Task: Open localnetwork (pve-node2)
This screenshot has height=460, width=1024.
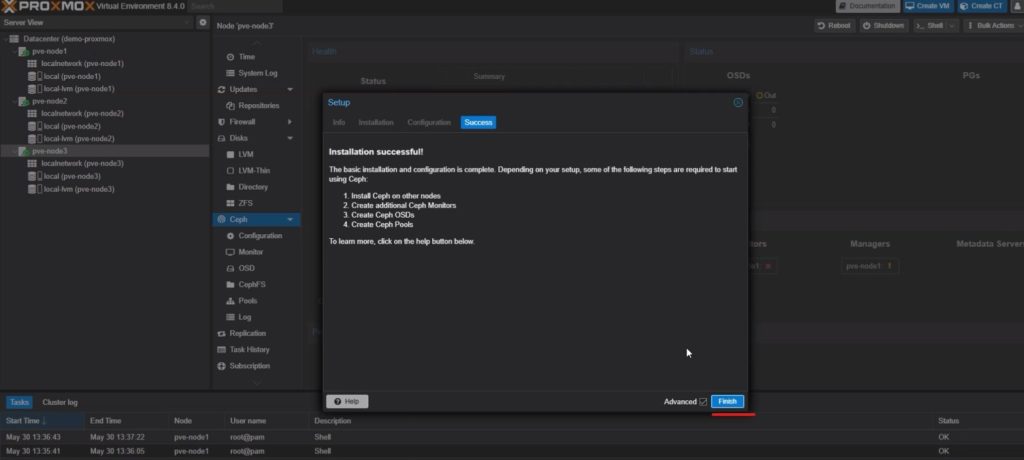Action: (82, 114)
